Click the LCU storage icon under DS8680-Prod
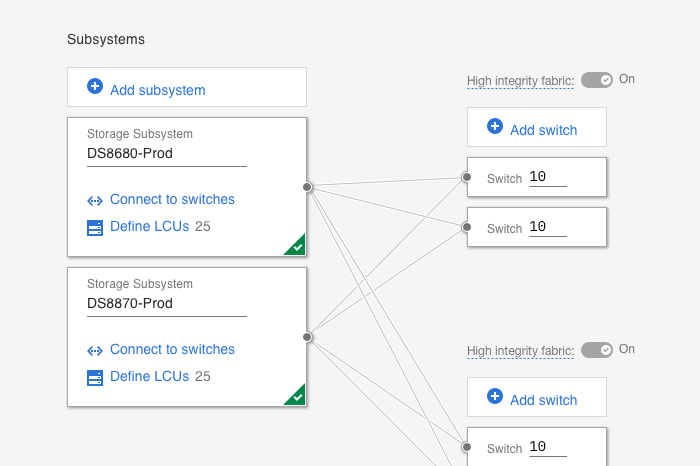This screenshot has width=700, height=466. (x=95, y=228)
